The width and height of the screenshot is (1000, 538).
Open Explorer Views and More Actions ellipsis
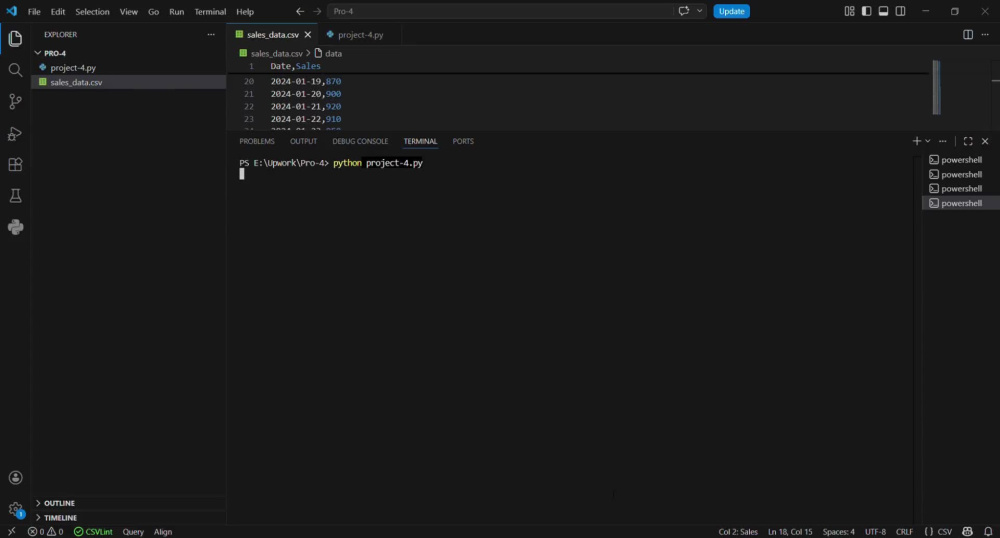click(x=211, y=34)
